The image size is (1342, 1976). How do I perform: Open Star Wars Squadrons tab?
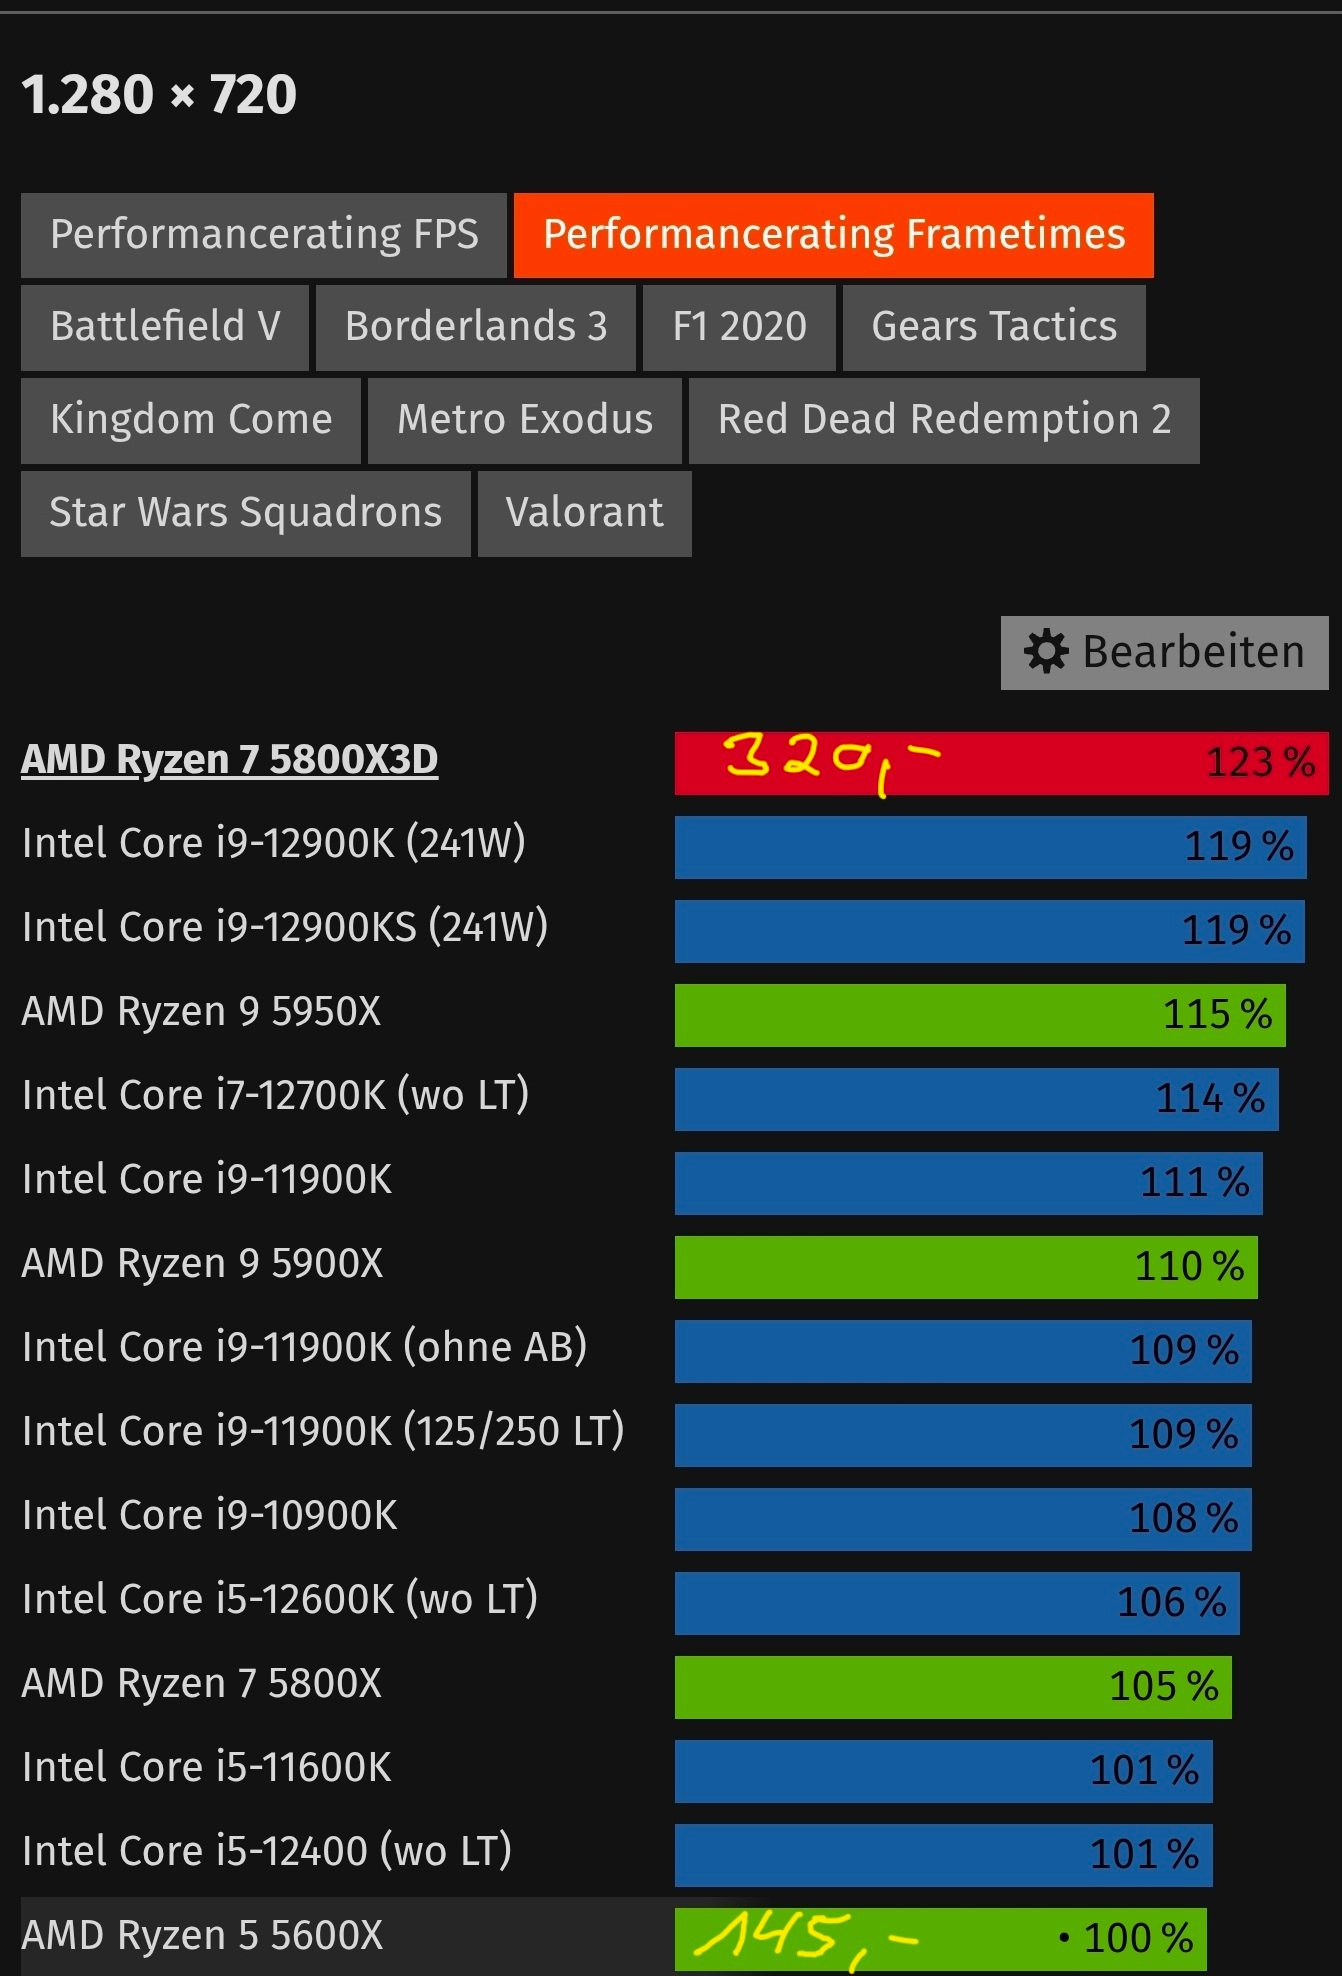(x=246, y=513)
